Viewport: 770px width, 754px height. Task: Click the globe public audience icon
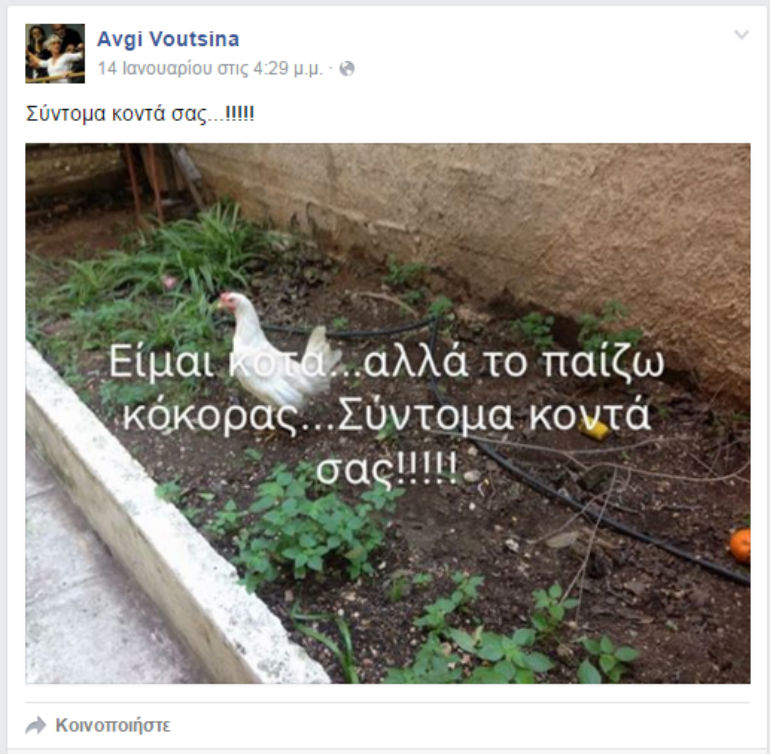coord(347,69)
